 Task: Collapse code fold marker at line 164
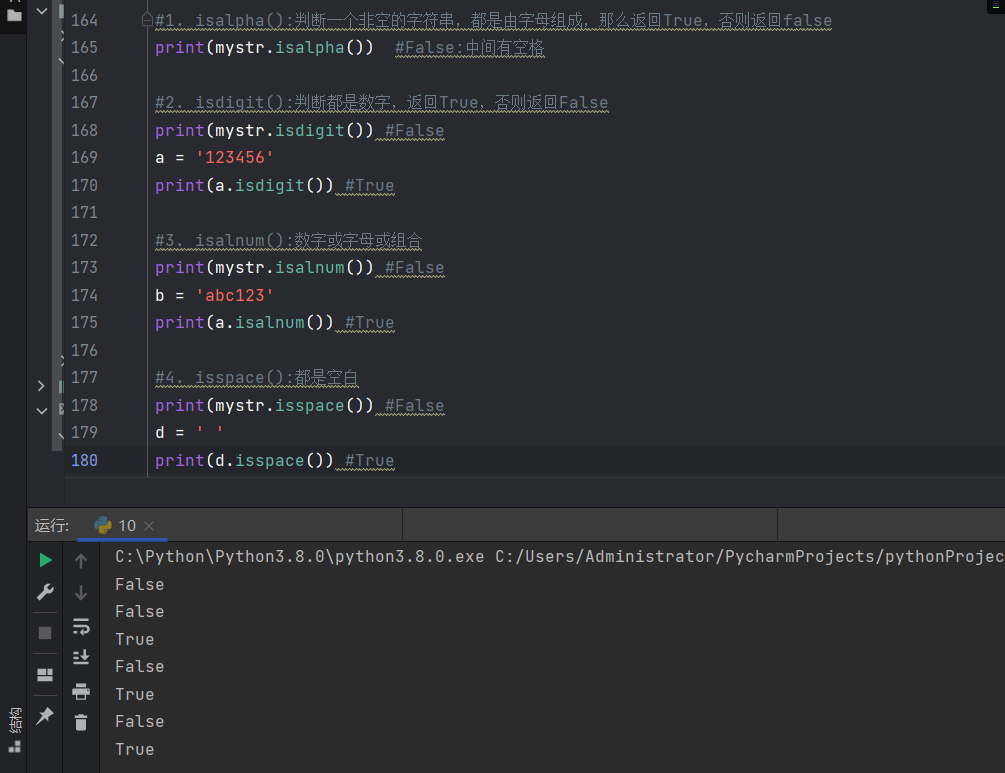tap(148, 20)
